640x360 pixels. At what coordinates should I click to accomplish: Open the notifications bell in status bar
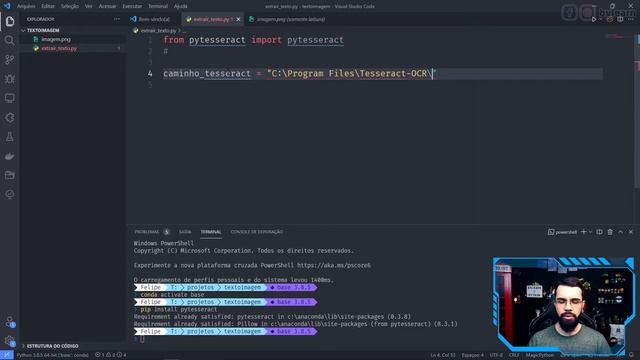pyautogui.click(x=631, y=355)
